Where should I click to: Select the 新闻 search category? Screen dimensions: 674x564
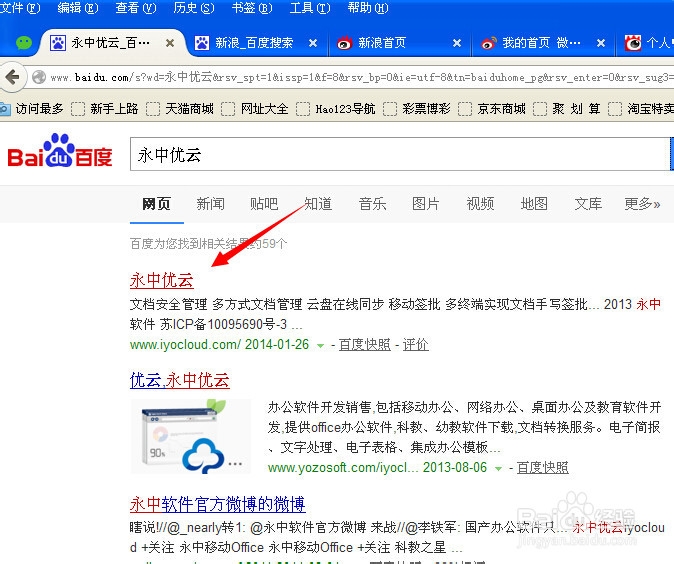tap(211, 204)
